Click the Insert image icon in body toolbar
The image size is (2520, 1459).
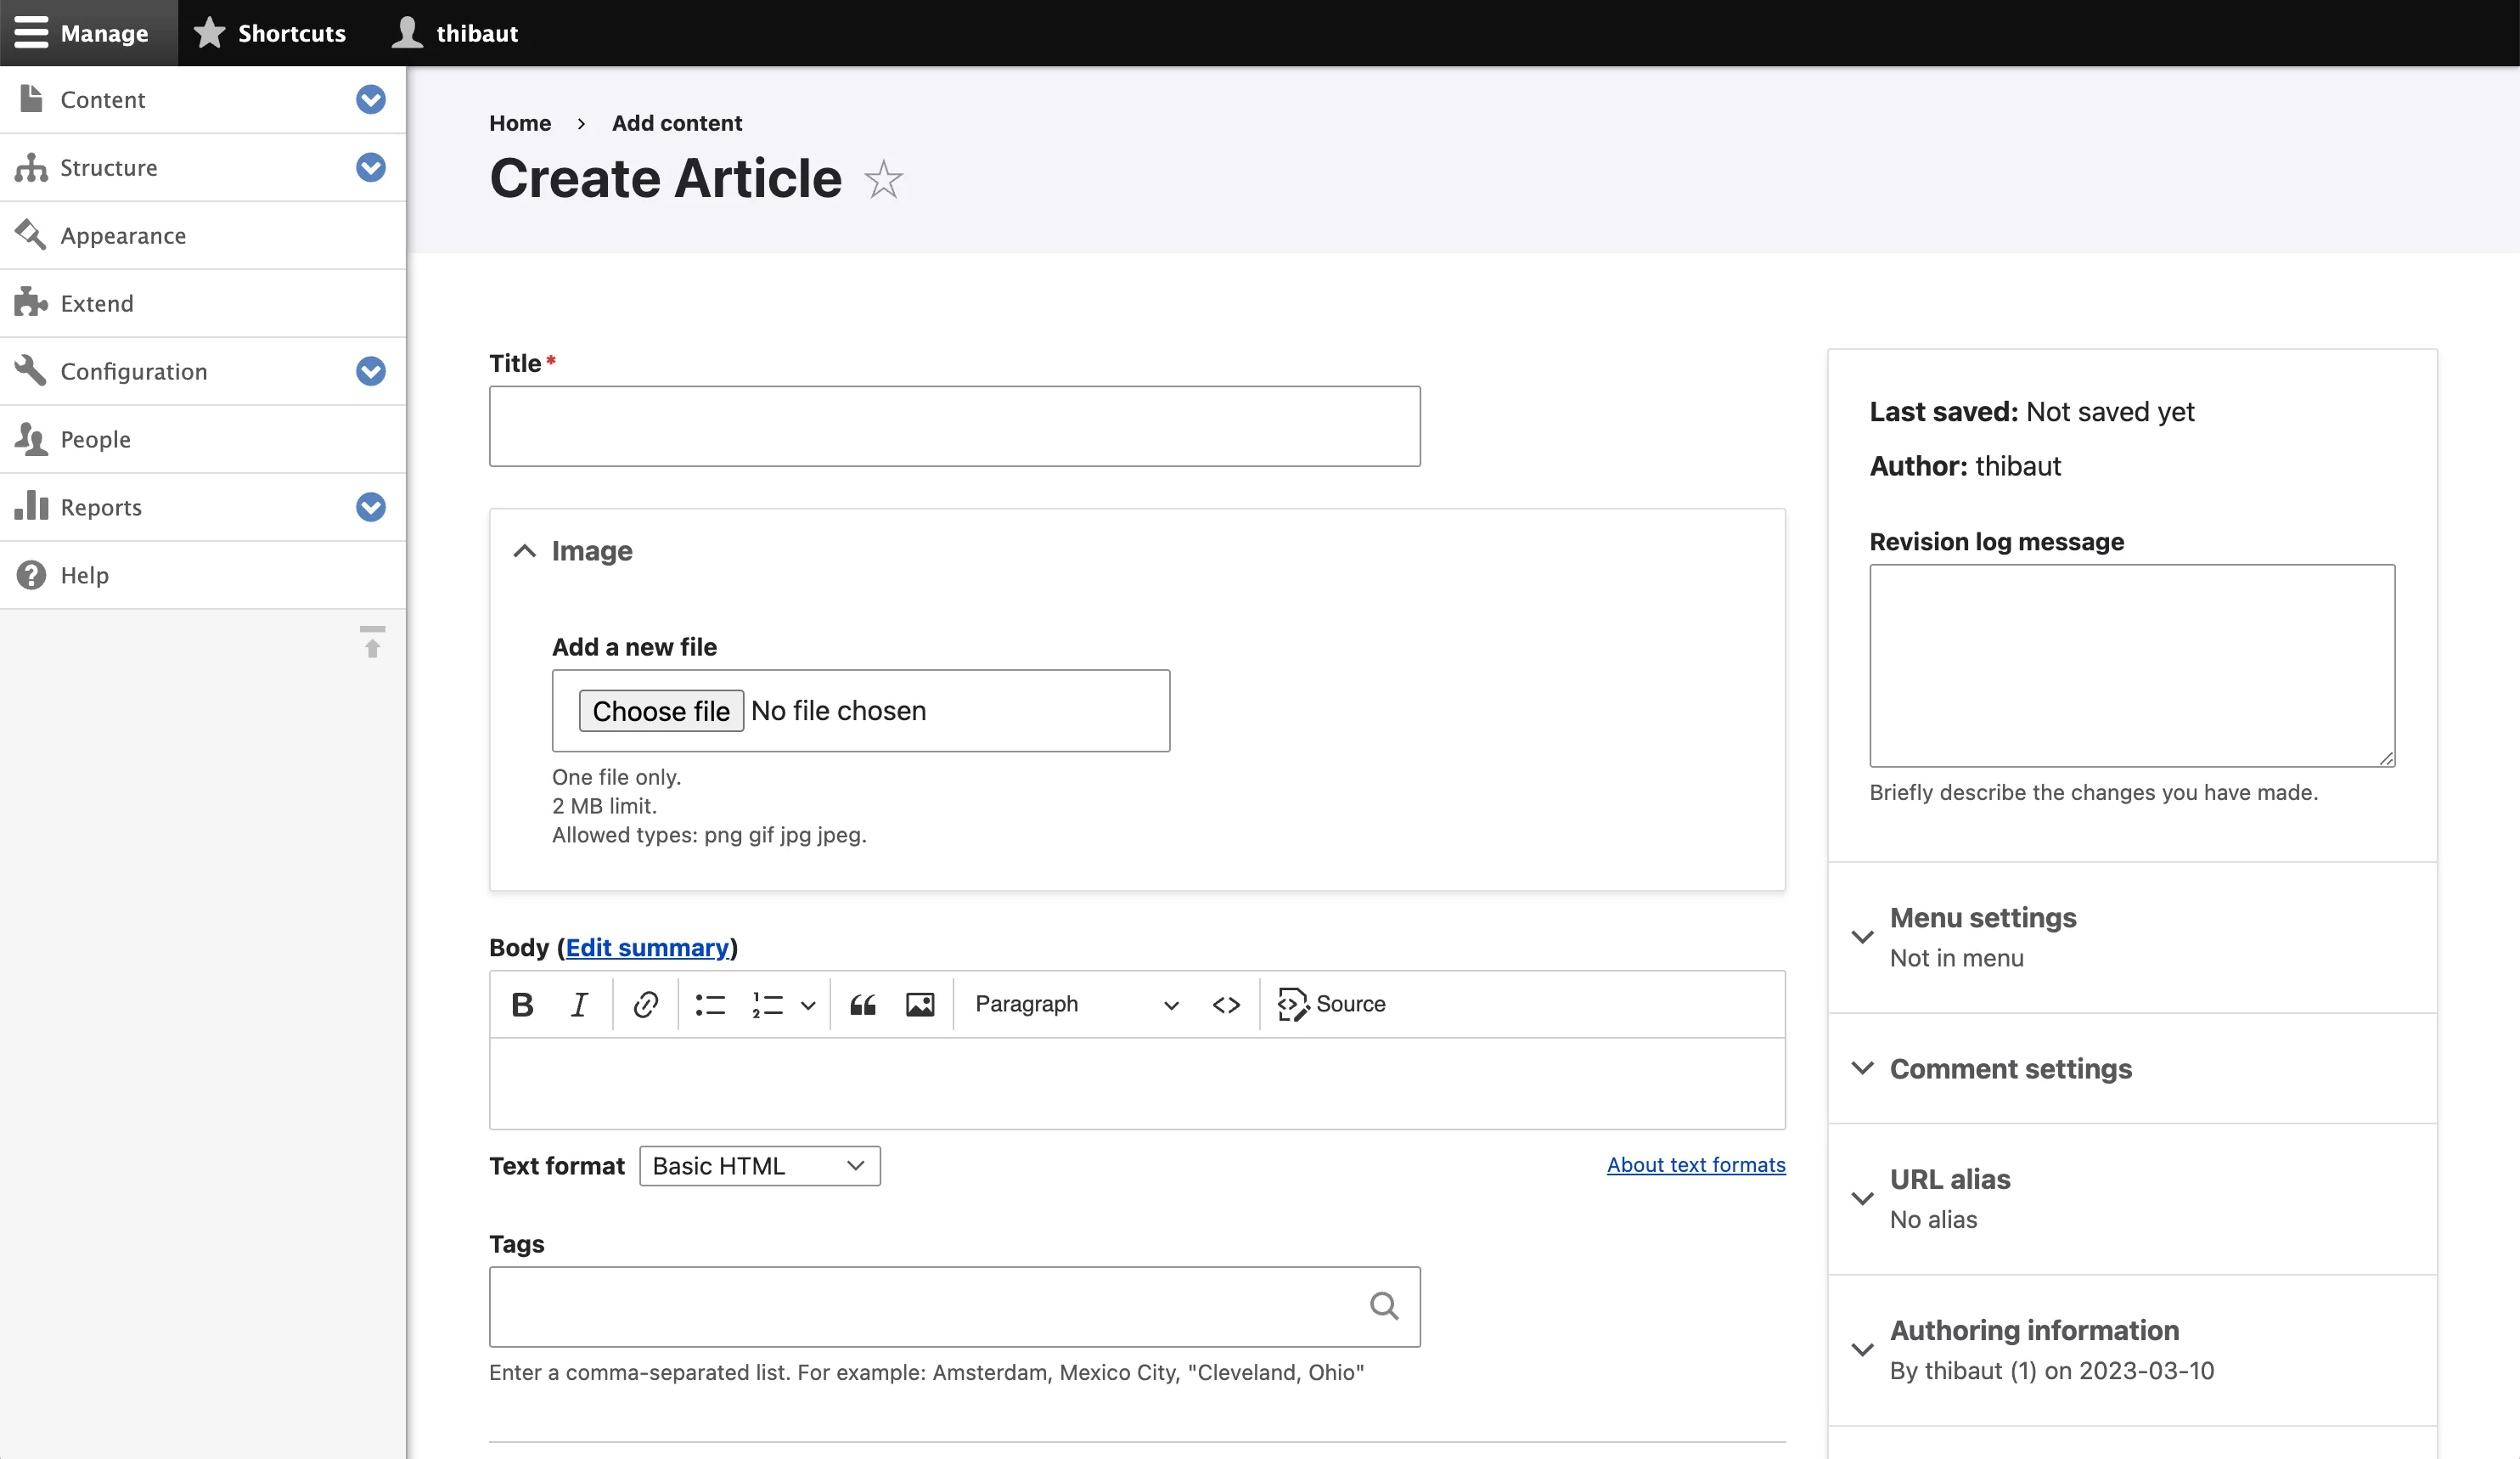tap(921, 1002)
